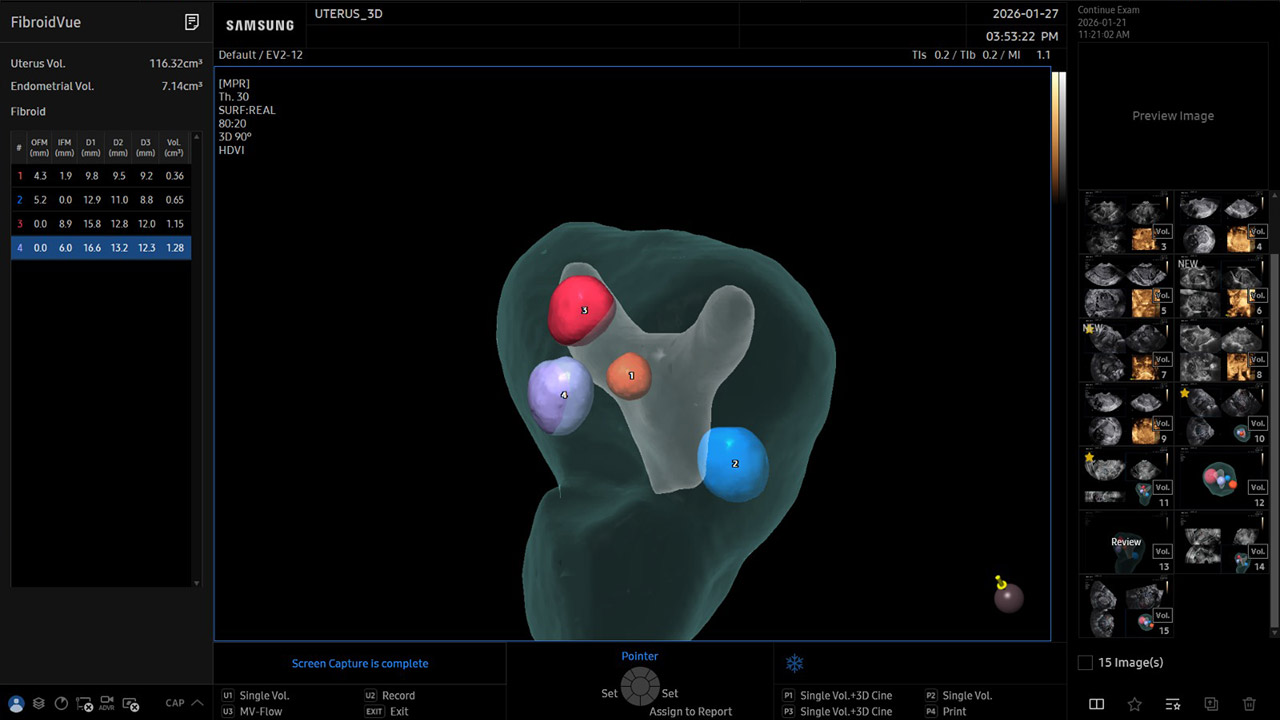
Task: Click the U3 MV-Flow key
Action: [x=252, y=711]
